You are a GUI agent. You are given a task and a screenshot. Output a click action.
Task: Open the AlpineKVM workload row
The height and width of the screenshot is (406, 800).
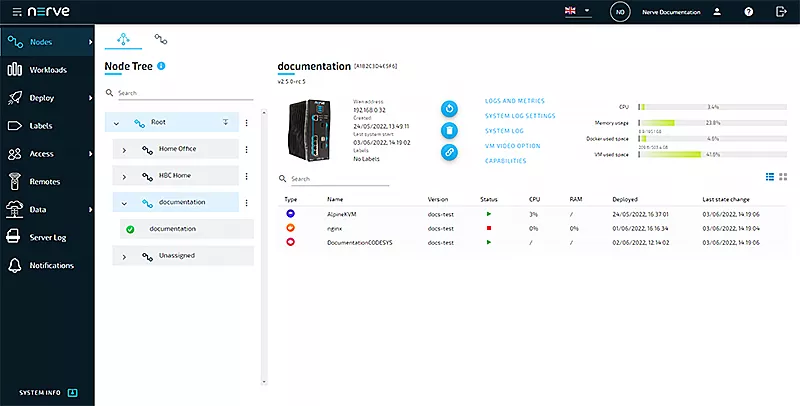(x=532, y=214)
